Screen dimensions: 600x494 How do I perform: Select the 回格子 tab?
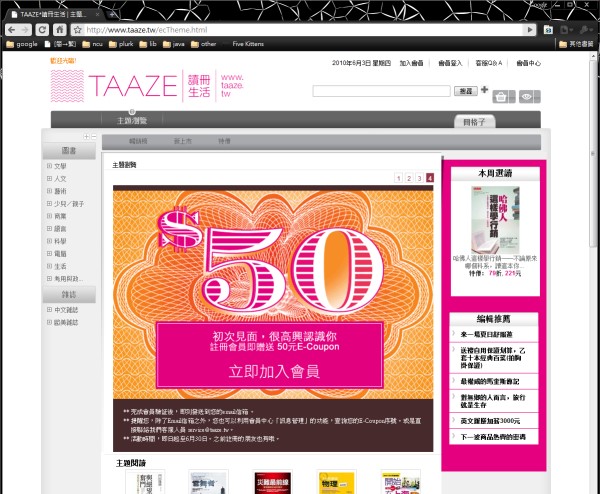[474, 122]
